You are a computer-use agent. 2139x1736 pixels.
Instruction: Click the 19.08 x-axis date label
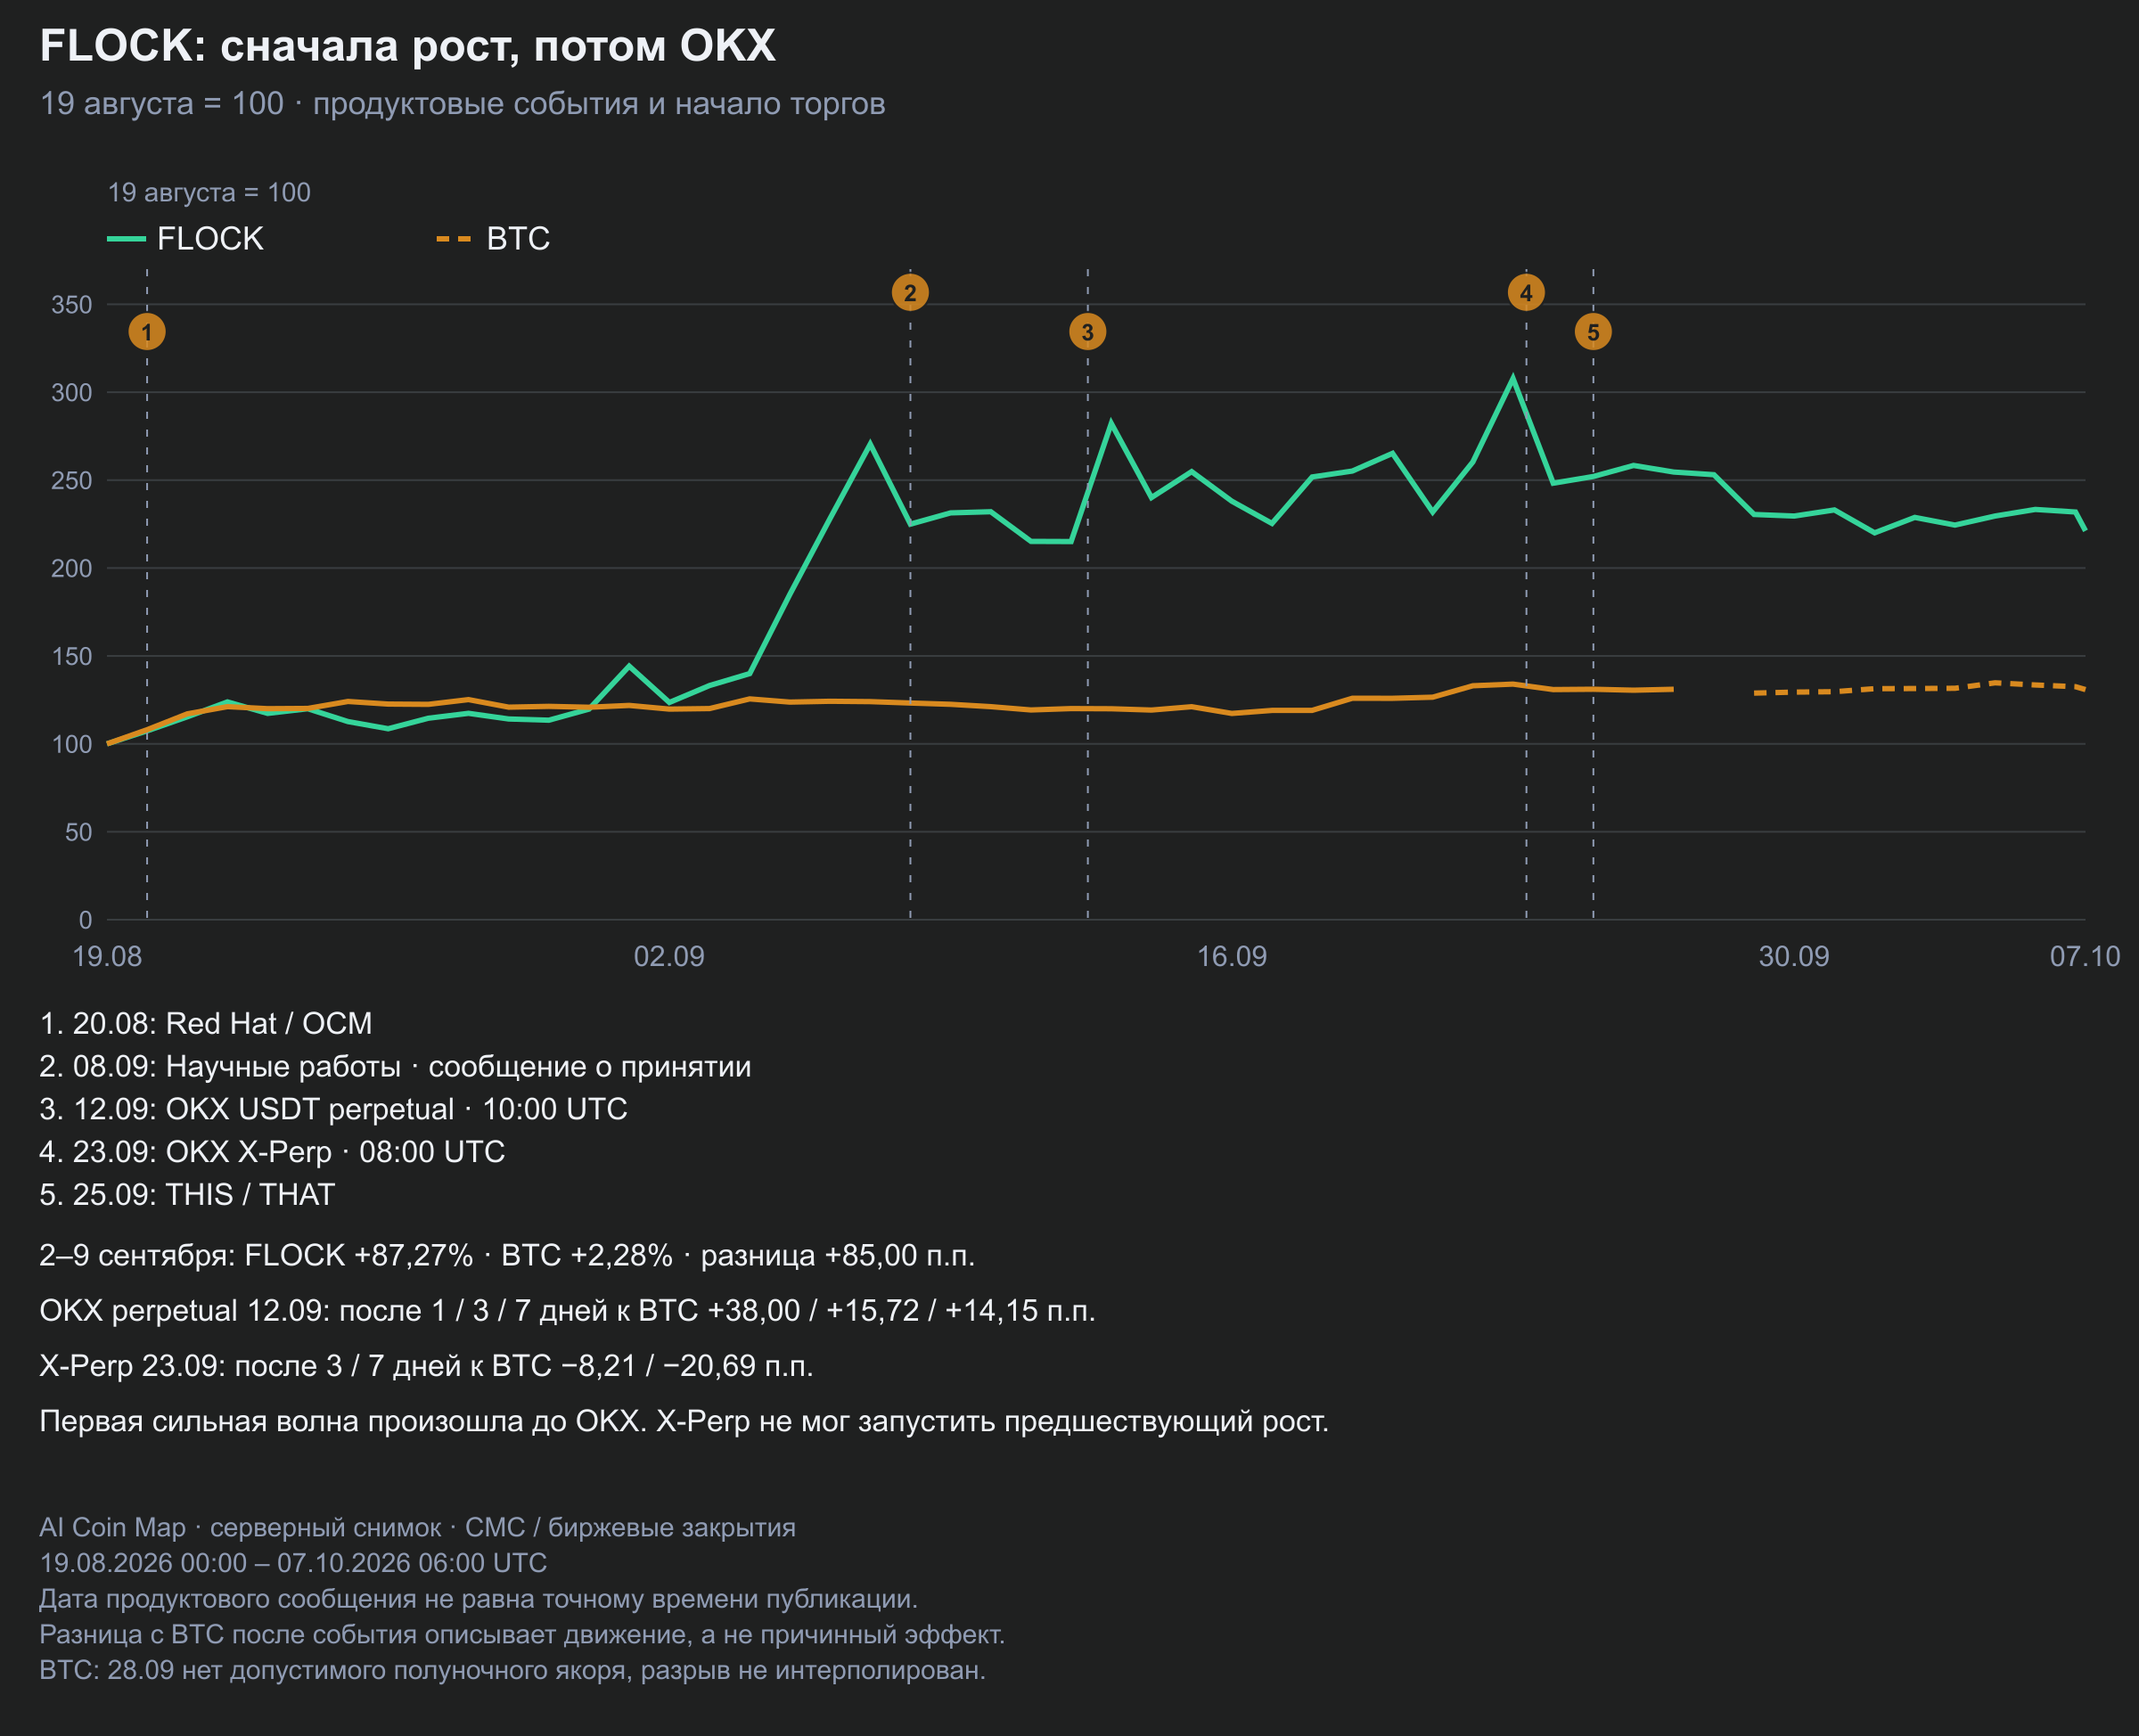point(107,957)
